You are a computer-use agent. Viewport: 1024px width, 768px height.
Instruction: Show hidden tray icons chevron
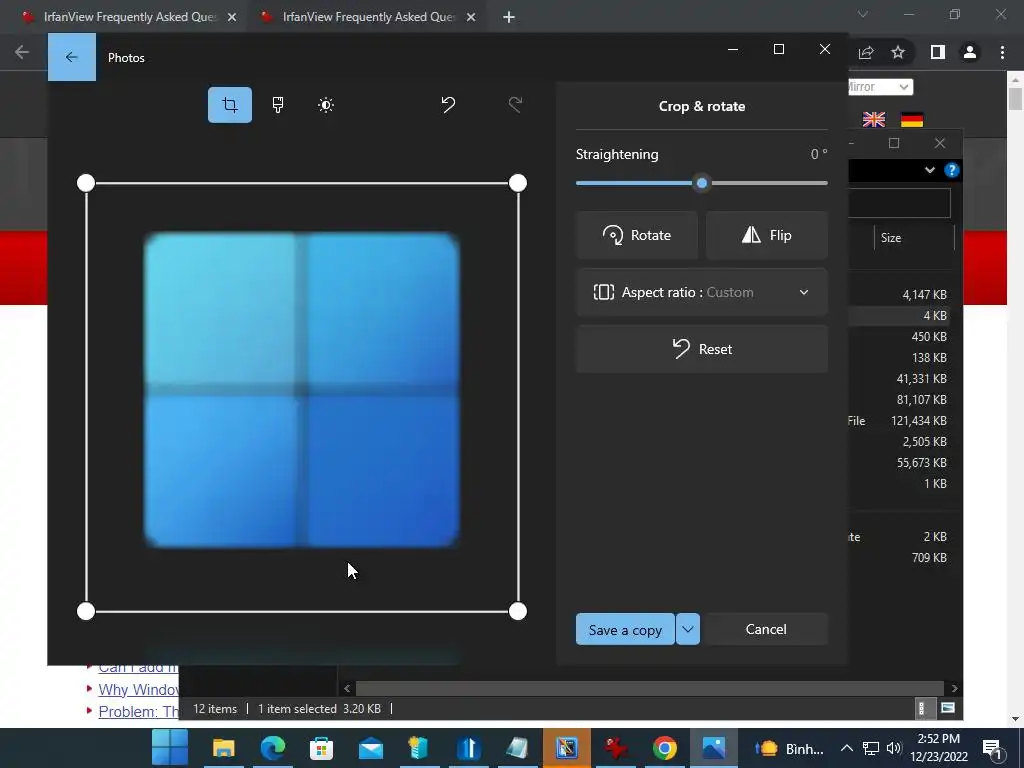click(x=846, y=748)
